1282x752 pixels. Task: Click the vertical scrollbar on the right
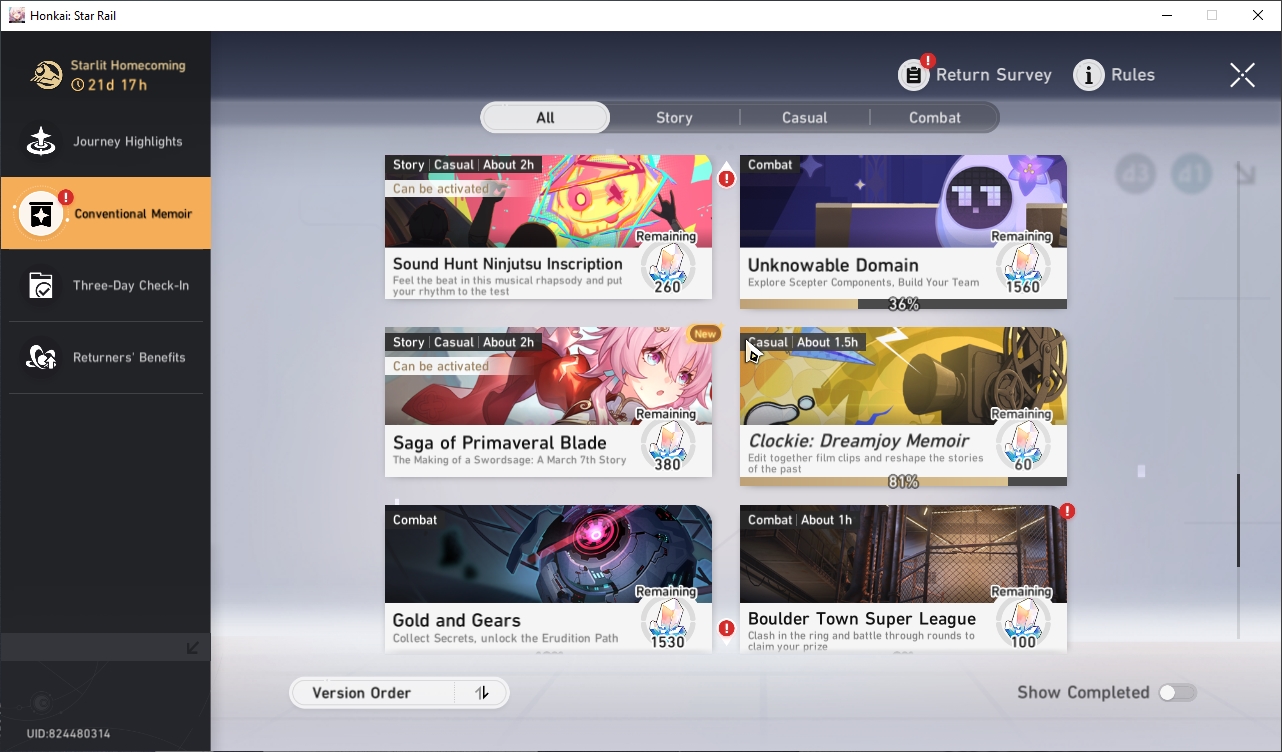(x=1238, y=520)
